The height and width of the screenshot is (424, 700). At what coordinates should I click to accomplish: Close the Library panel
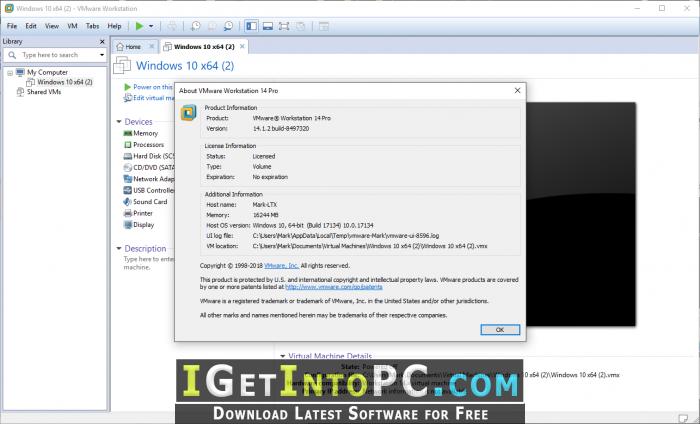point(102,42)
